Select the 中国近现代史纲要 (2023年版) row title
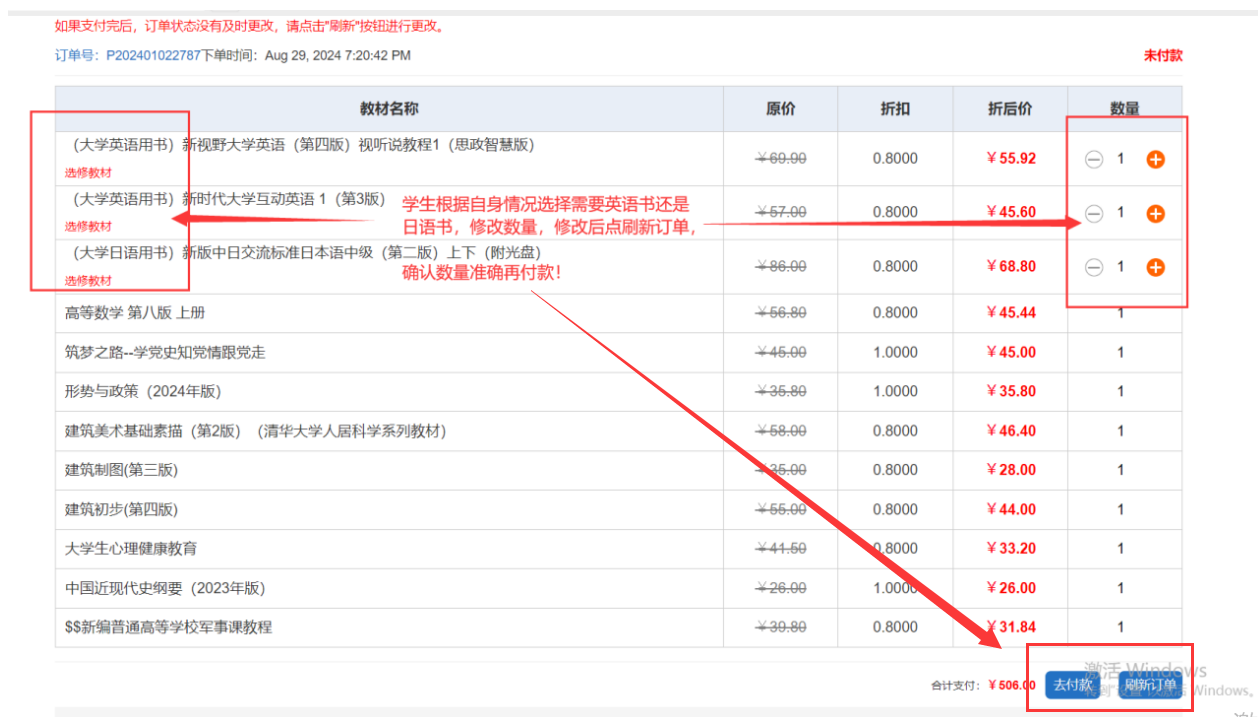The height and width of the screenshot is (717, 1258). pyautogui.click(x=165, y=588)
